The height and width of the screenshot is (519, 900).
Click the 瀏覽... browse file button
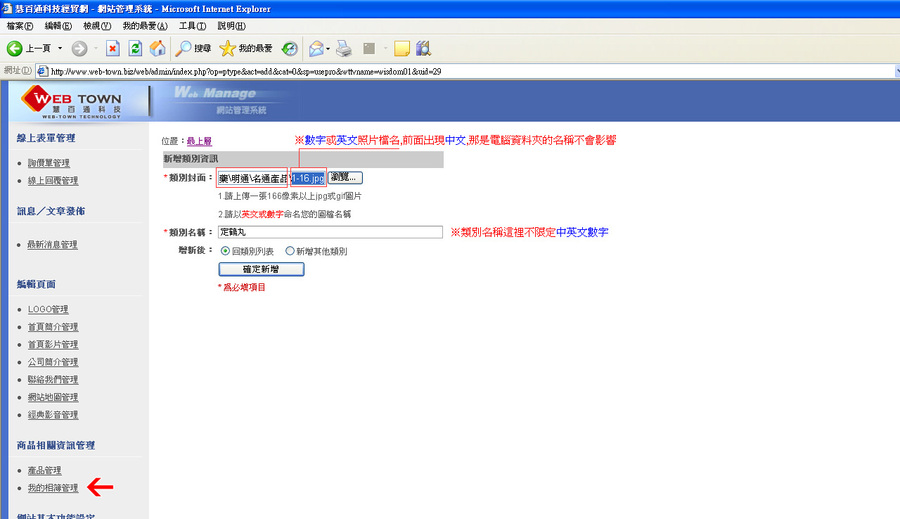click(x=345, y=177)
